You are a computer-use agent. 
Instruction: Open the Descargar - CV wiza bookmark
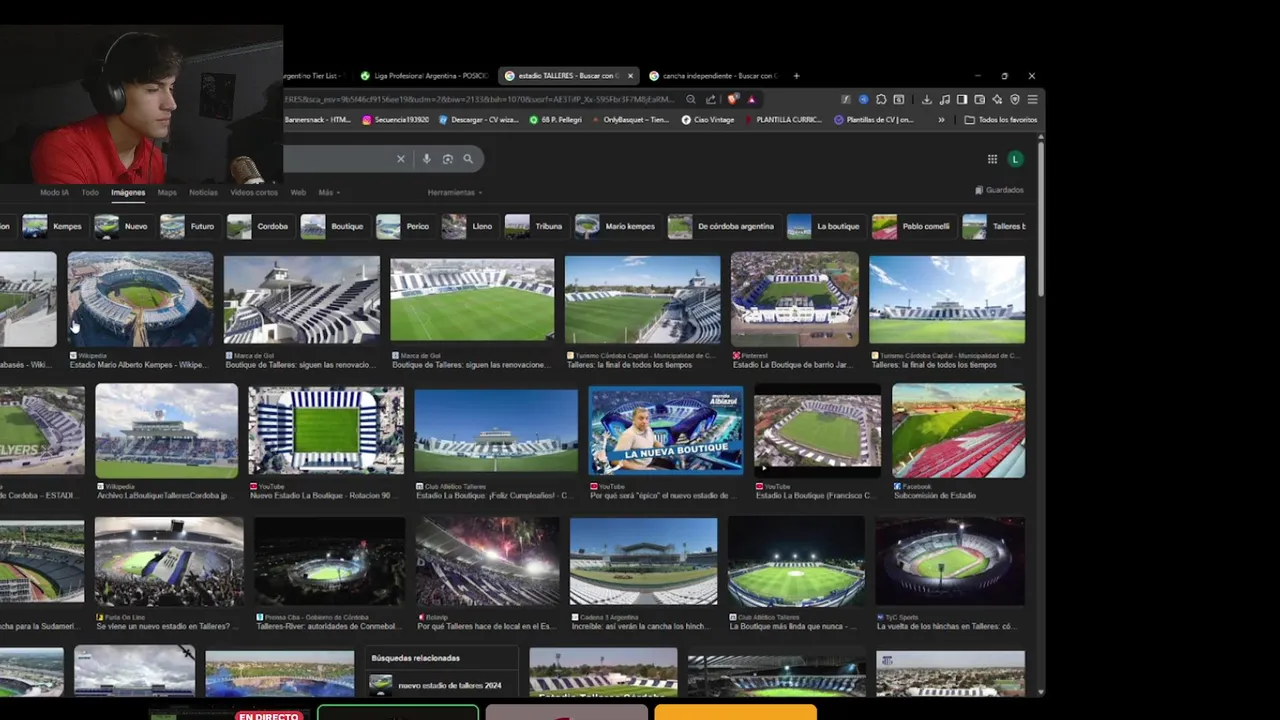click(x=478, y=120)
